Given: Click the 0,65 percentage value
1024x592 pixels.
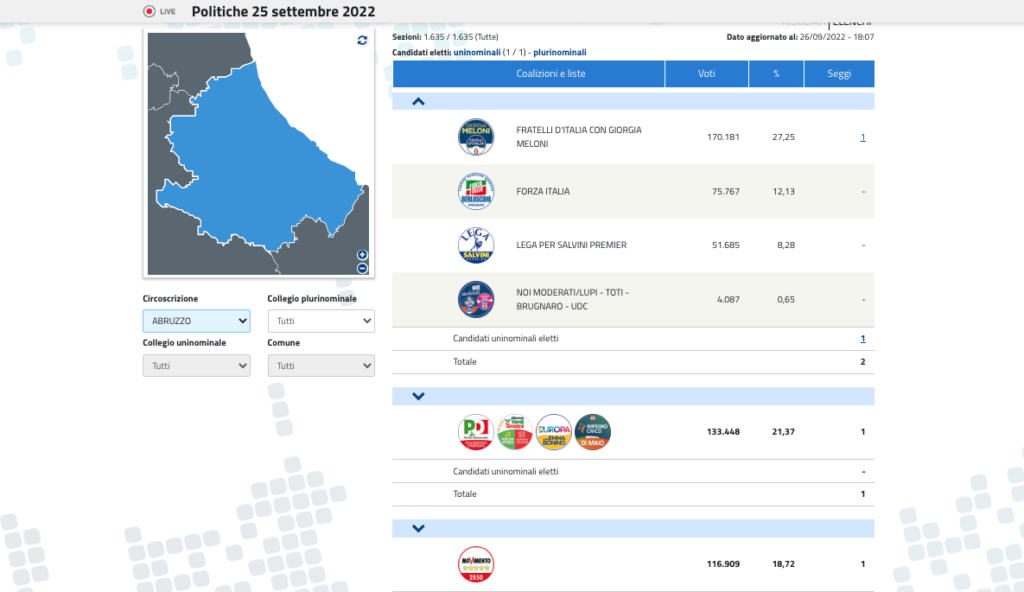Looking at the screenshot, I should click(786, 299).
